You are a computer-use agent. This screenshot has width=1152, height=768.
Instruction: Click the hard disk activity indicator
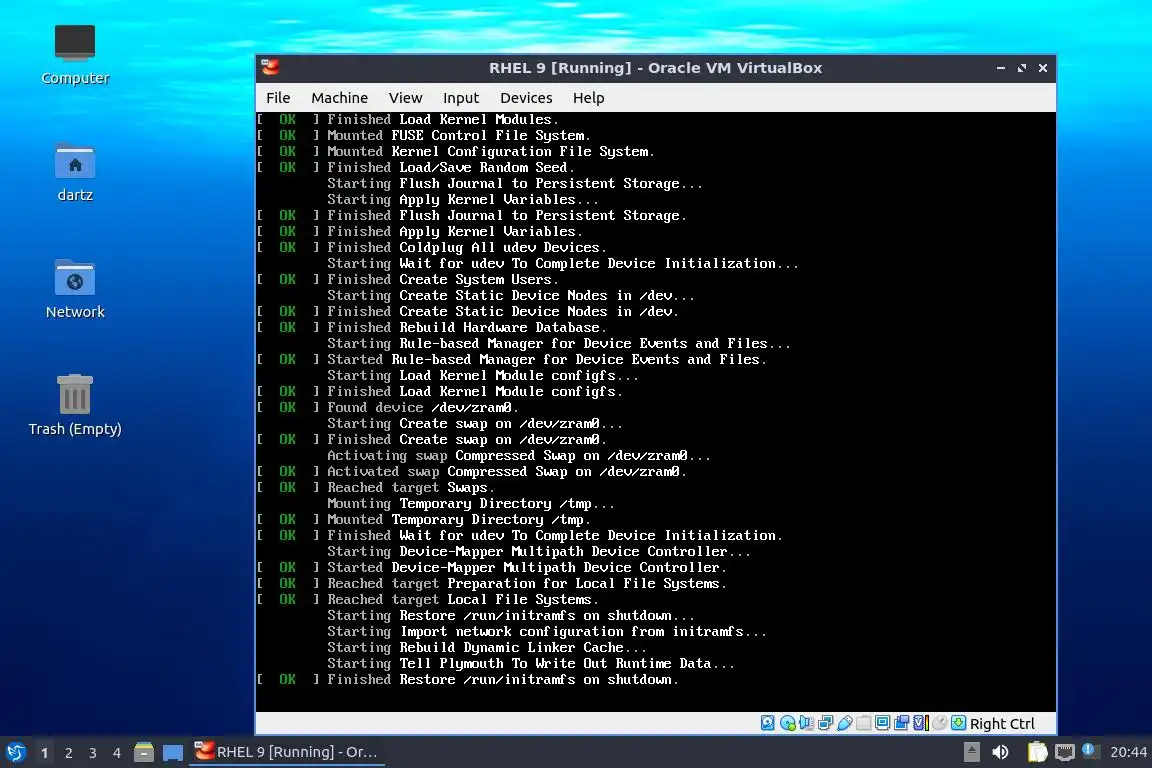(x=767, y=723)
